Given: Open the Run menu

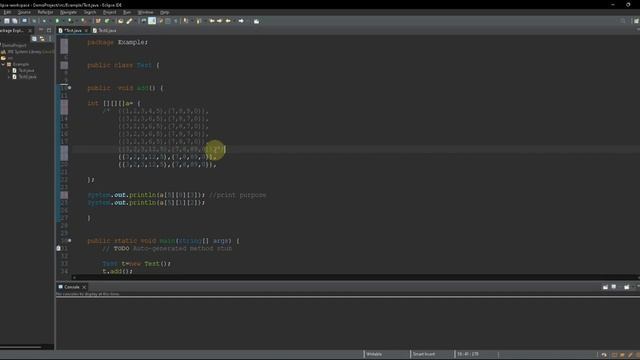Looking at the screenshot, I should (127, 12).
